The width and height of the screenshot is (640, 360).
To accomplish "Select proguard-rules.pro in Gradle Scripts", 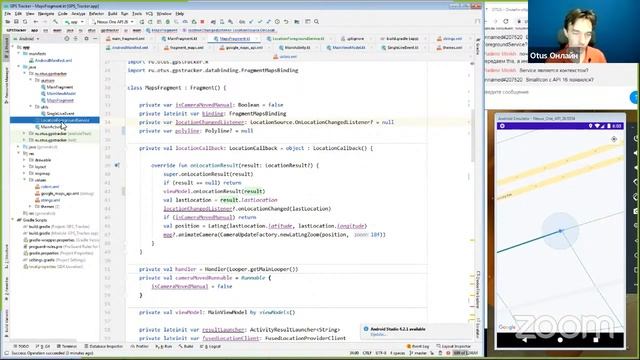I will (45, 247).
